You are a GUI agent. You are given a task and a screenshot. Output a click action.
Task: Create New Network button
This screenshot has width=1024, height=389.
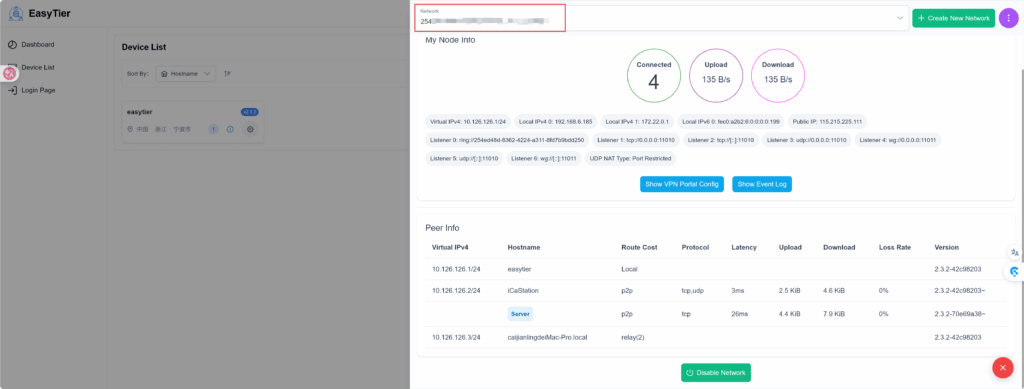click(x=953, y=18)
